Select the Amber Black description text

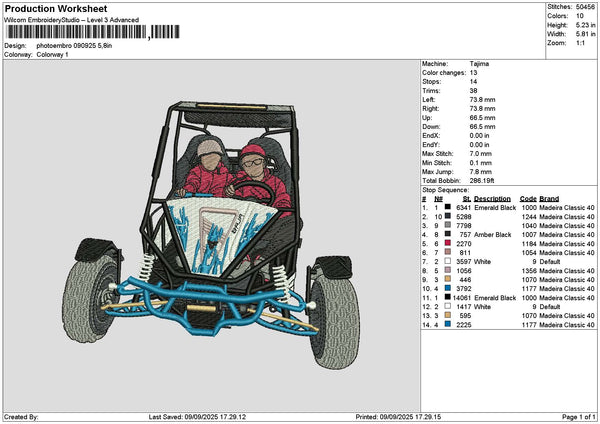point(492,235)
